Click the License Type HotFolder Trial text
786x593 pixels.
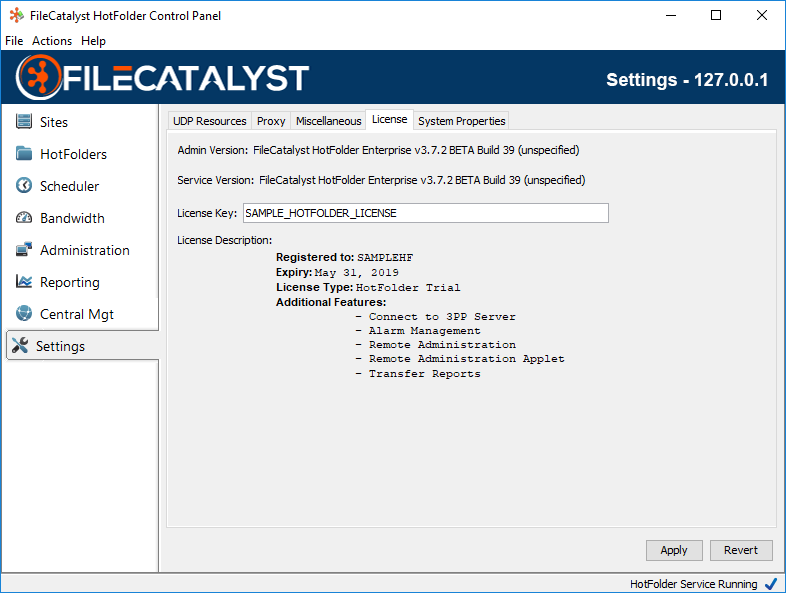coord(368,288)
